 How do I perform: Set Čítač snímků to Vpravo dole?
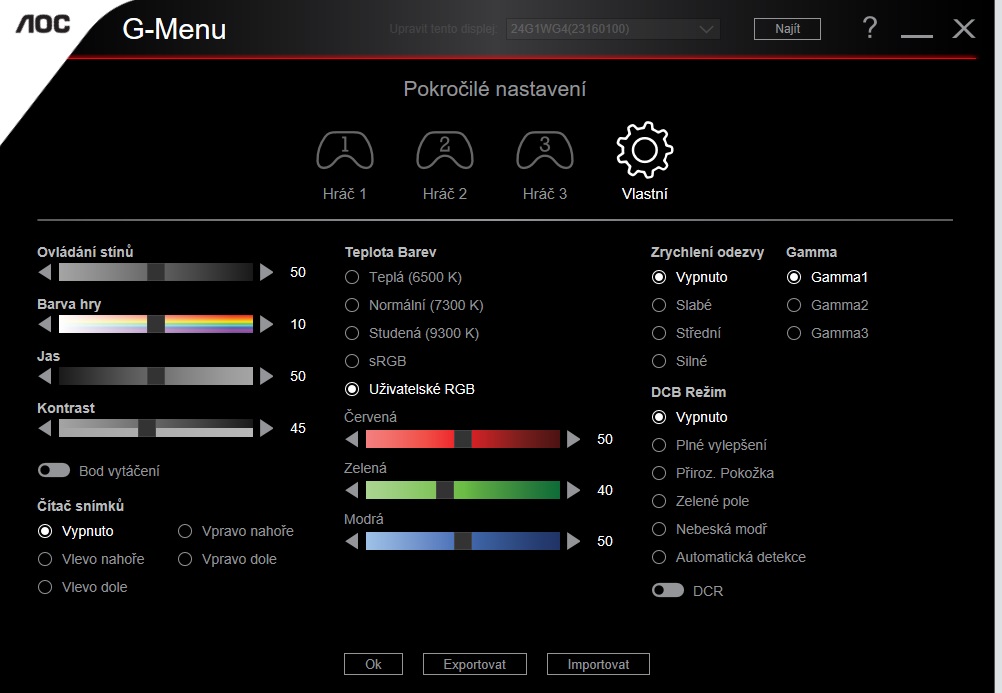[227, 559]
